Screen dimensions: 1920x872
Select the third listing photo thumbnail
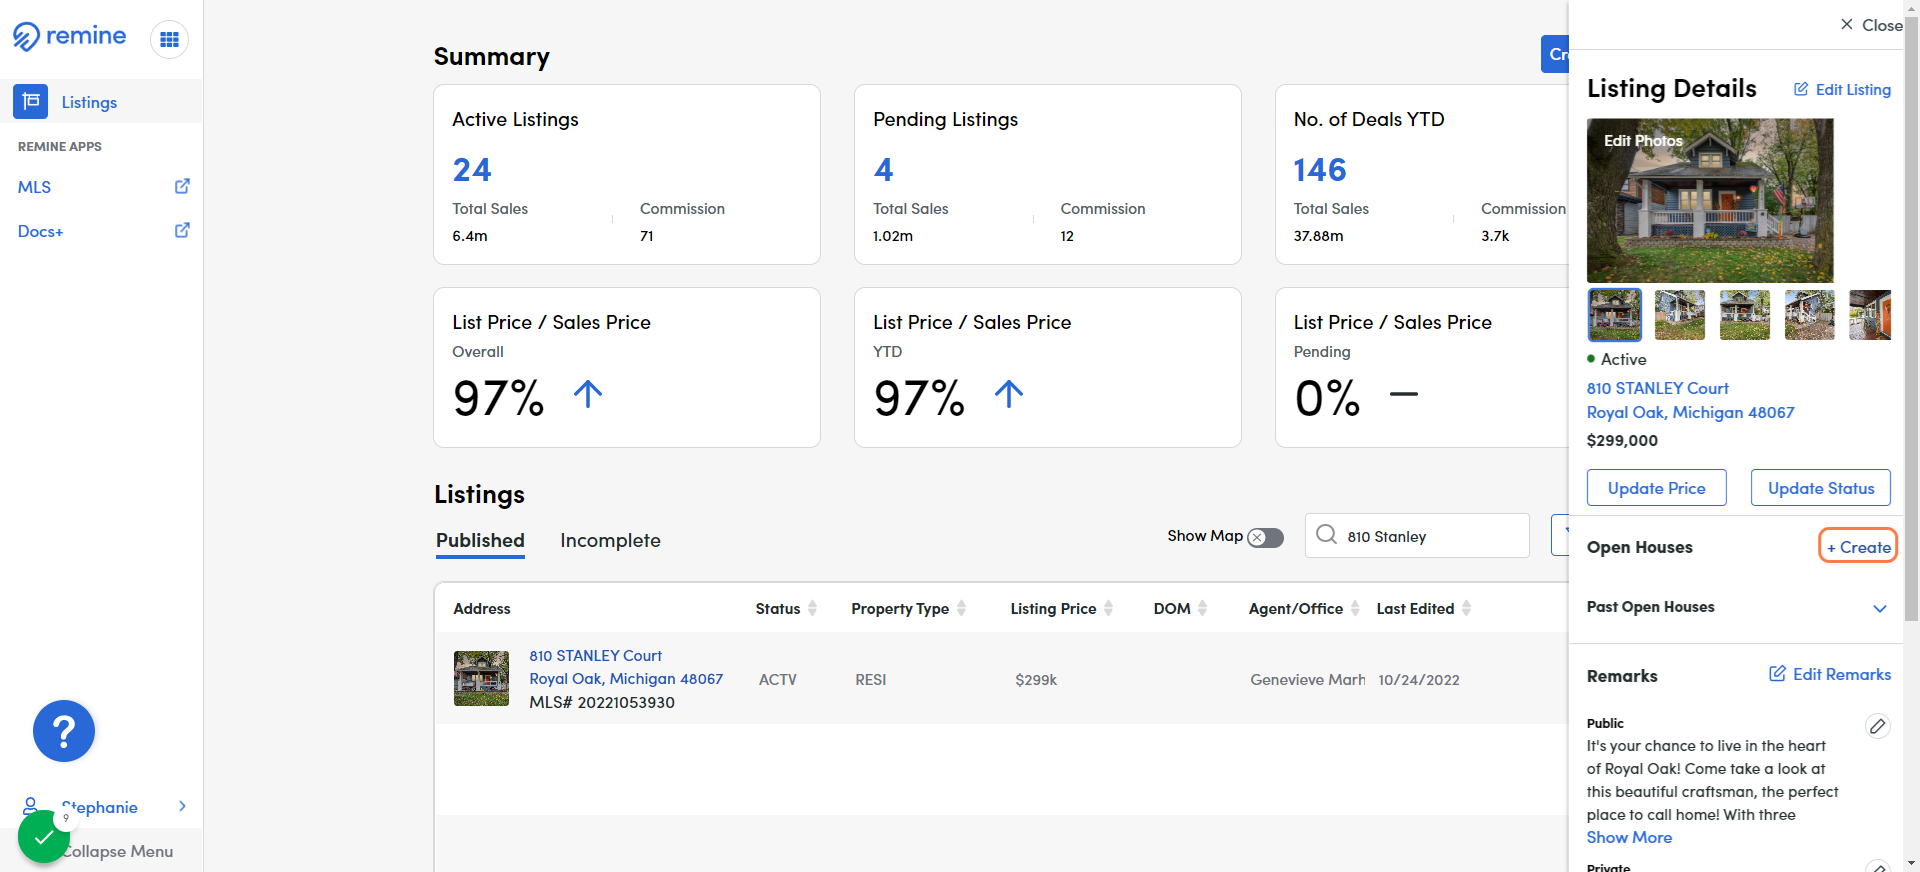point(1744,314)
